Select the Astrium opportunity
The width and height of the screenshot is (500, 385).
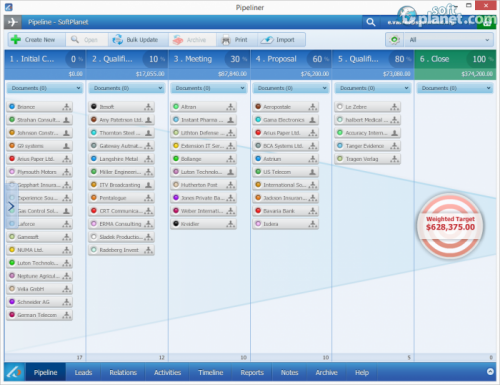pyautogui.click(x=285, y=159)
